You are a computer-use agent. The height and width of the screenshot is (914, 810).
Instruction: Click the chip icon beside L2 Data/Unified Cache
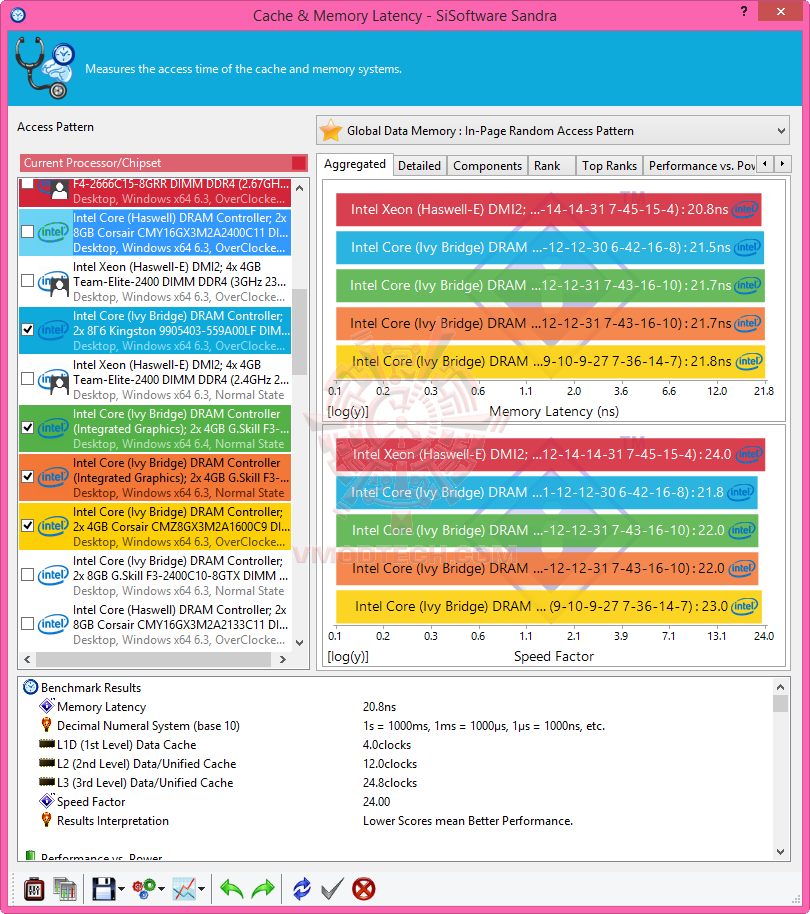[x=47, y=762]
